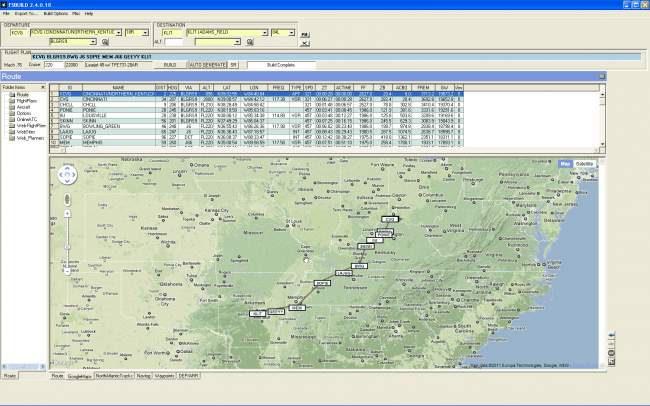
Task: Select the Route folder in tree
Action: [x=22, y=95]
